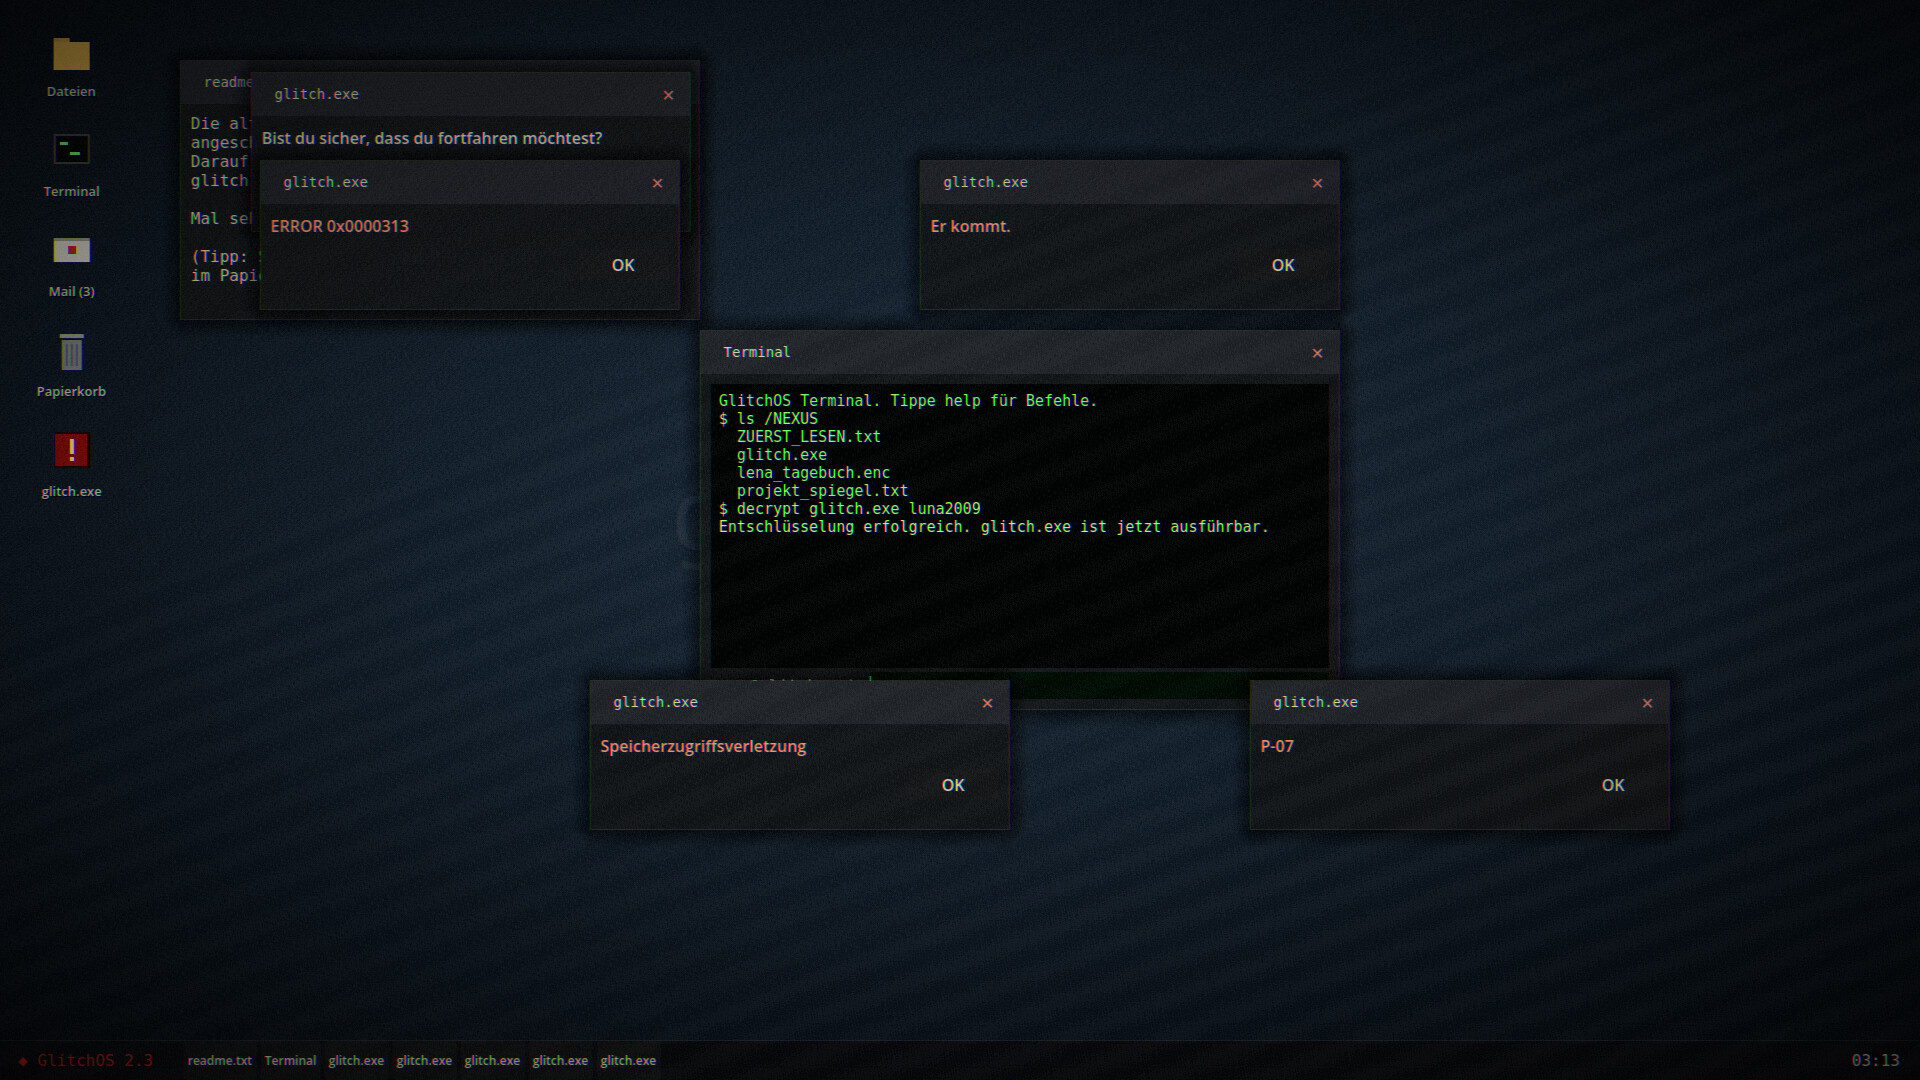This screenshot has height=1080, width=1920.
Task: Click projekt_spiegel.txt in the terminal output
Action: pyautogui.click(x=822, y=490)
